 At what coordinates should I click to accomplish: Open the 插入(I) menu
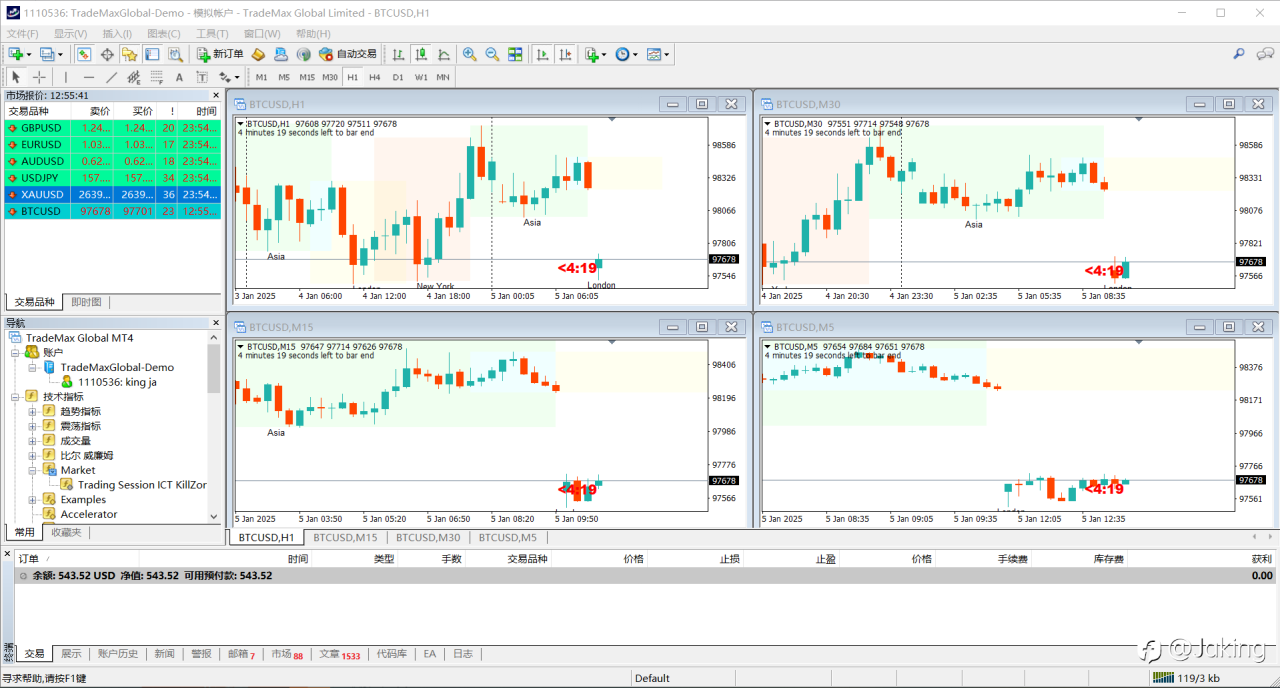pyautogui.click(x=119, y=33)
